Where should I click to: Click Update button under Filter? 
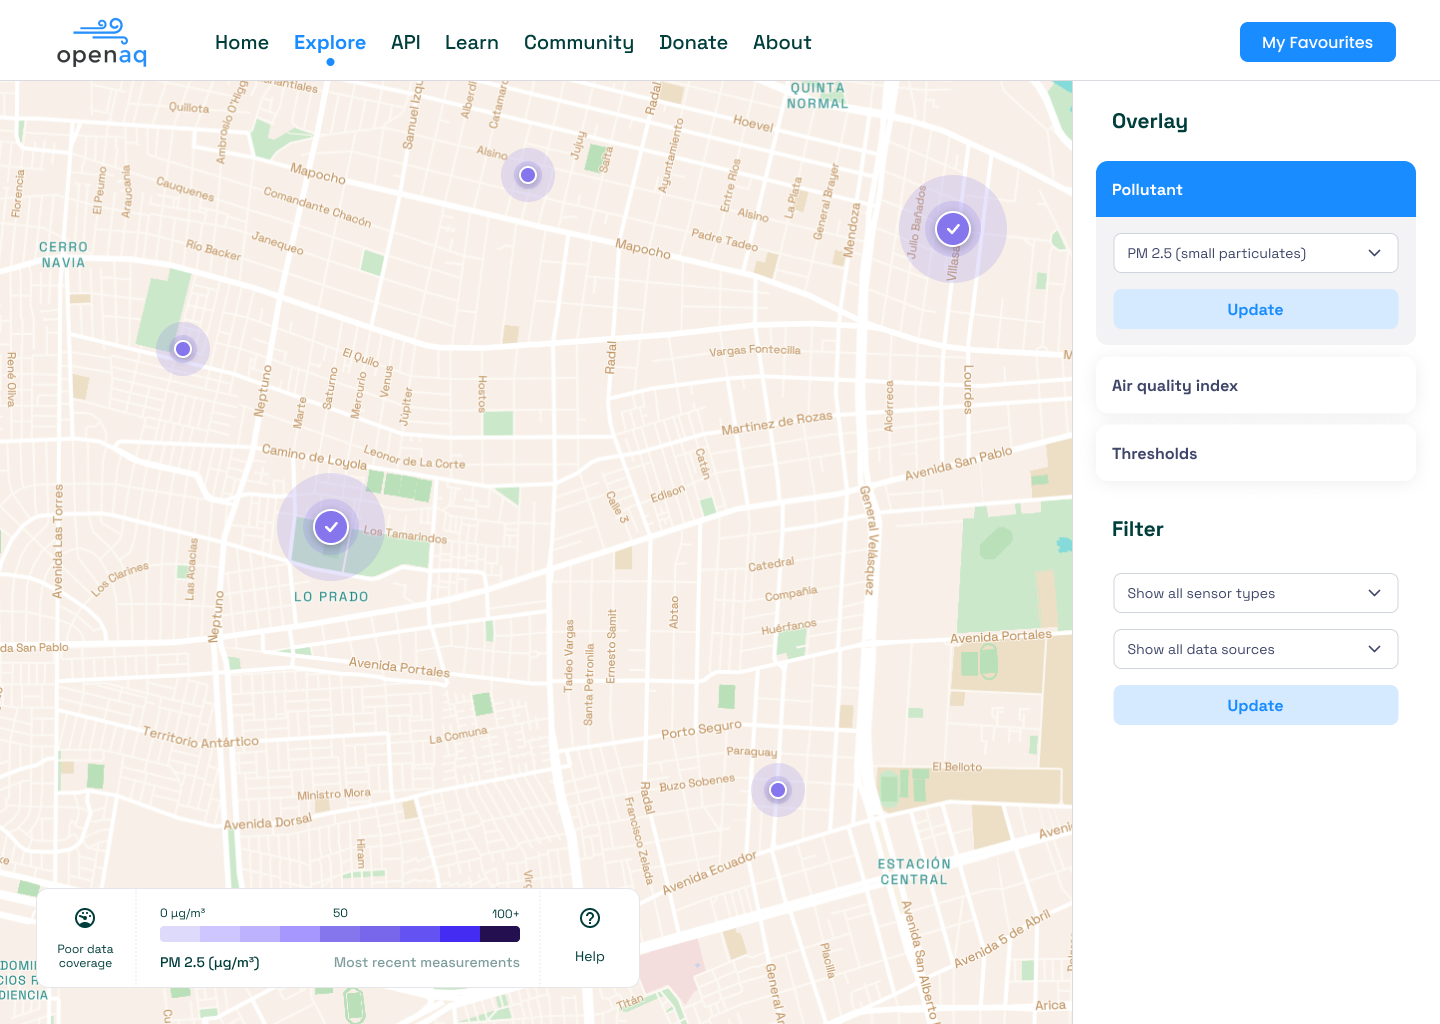point(1255,705)
